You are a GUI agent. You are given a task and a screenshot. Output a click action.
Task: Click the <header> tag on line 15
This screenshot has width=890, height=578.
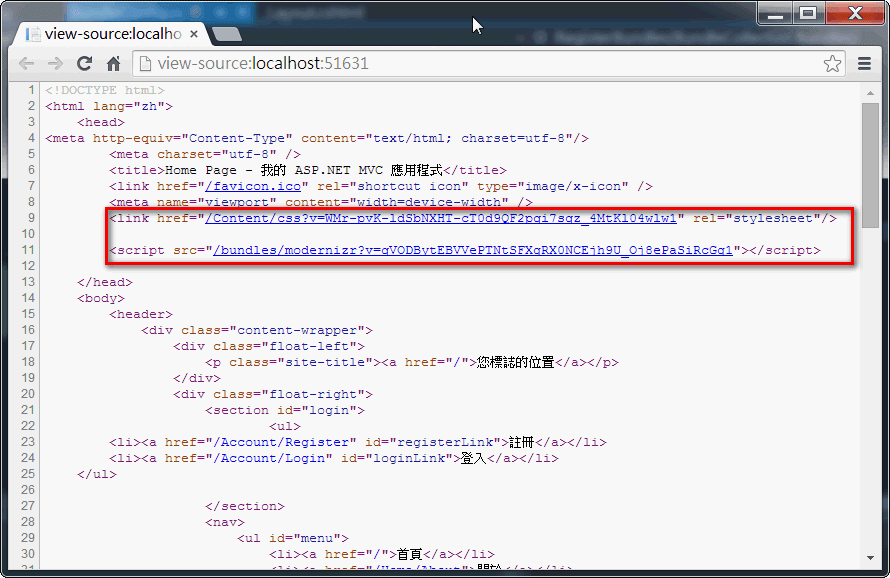coord(141,314)
